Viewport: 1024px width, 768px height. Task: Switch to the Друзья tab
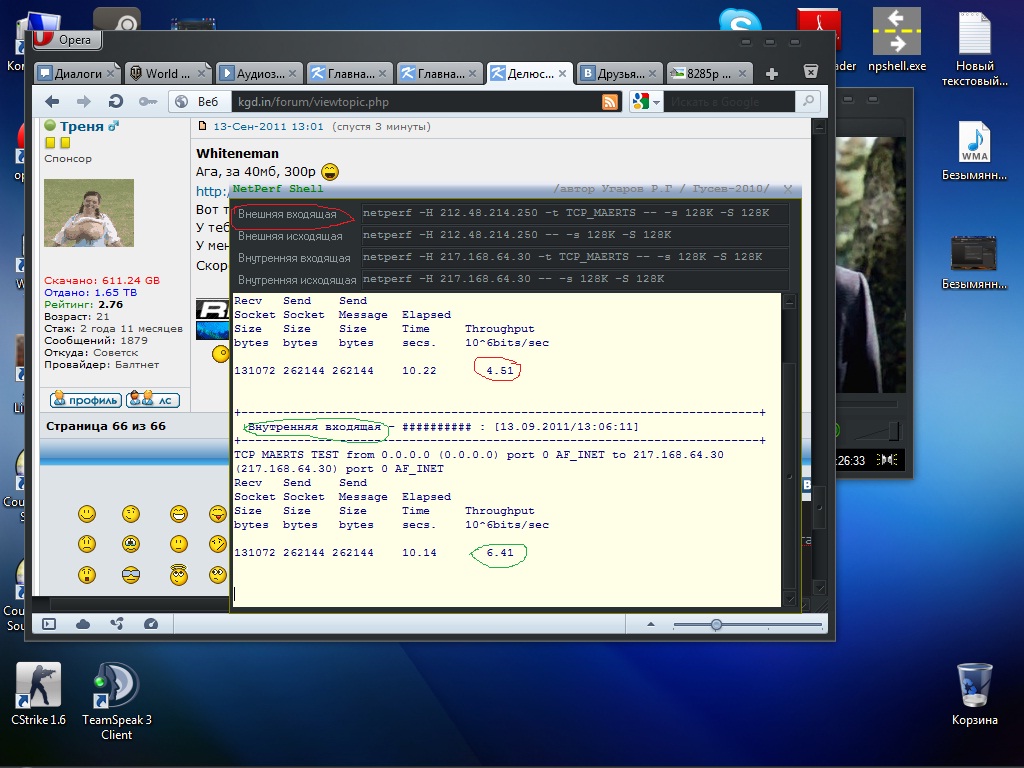coord(620,73)
